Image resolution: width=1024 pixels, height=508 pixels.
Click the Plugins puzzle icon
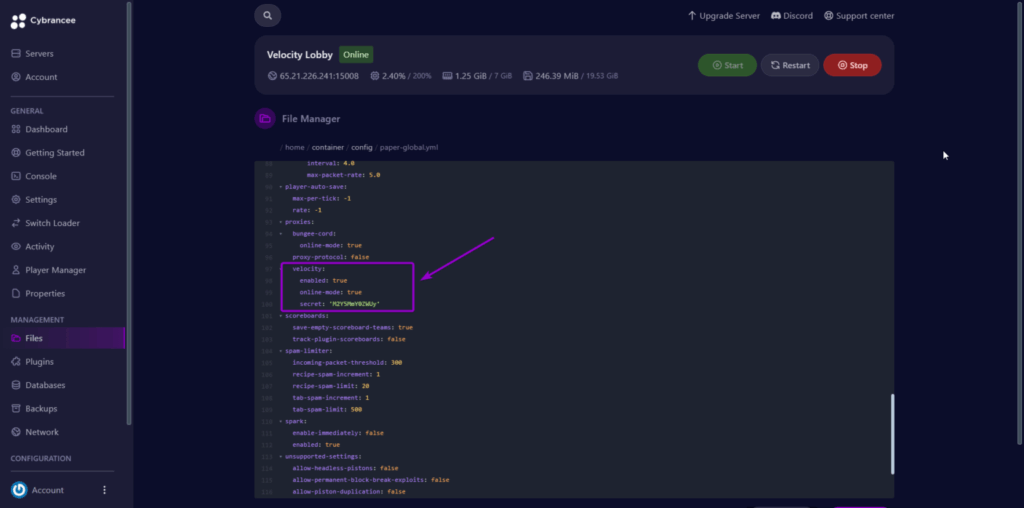16,362
